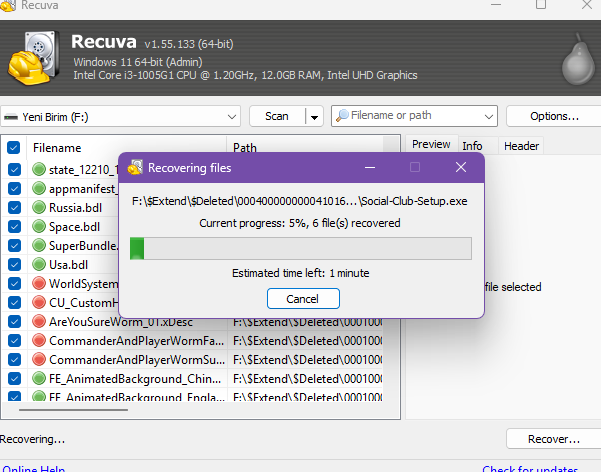Uncheck the Usa.bdl checkbox
The width and height of the screenshot is (601, 472).
15,264
